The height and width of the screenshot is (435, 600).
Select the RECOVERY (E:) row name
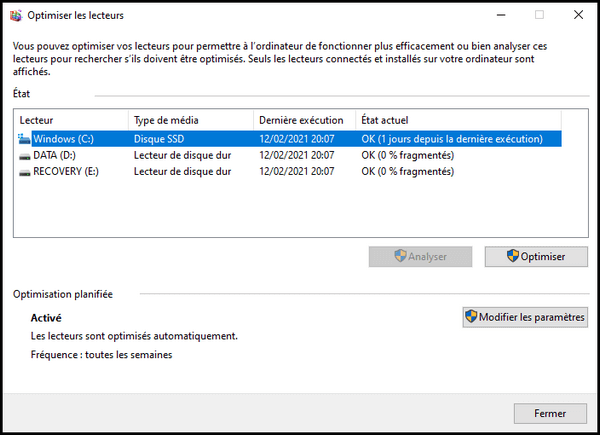66,171
